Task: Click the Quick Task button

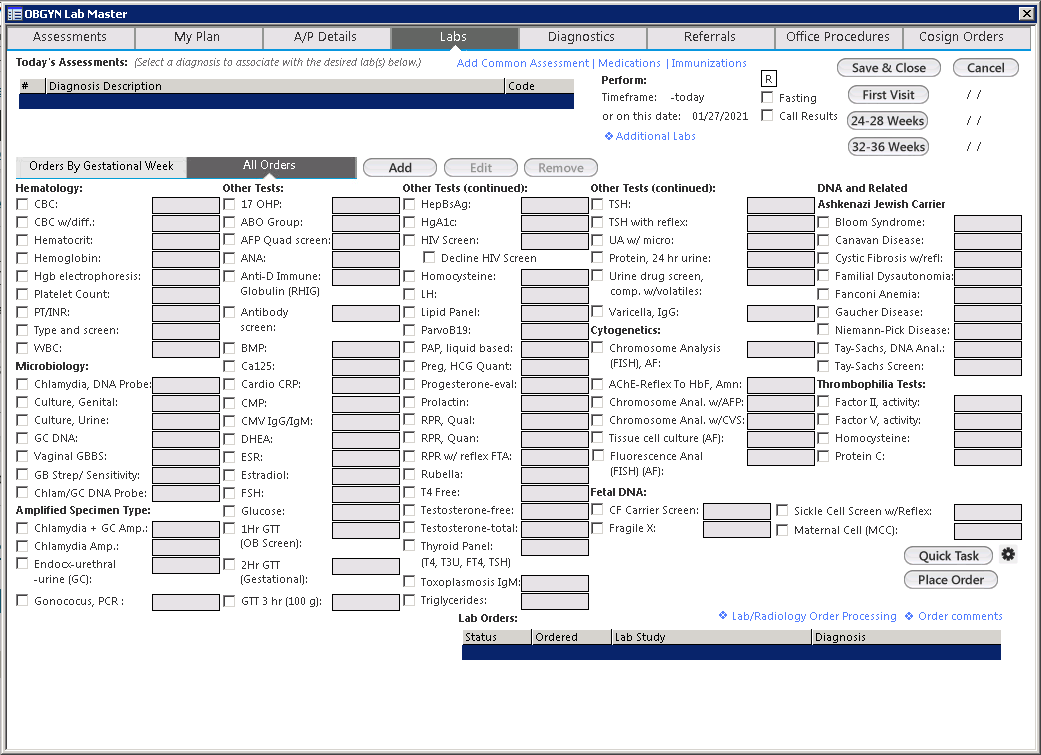Action: (948, 556)
